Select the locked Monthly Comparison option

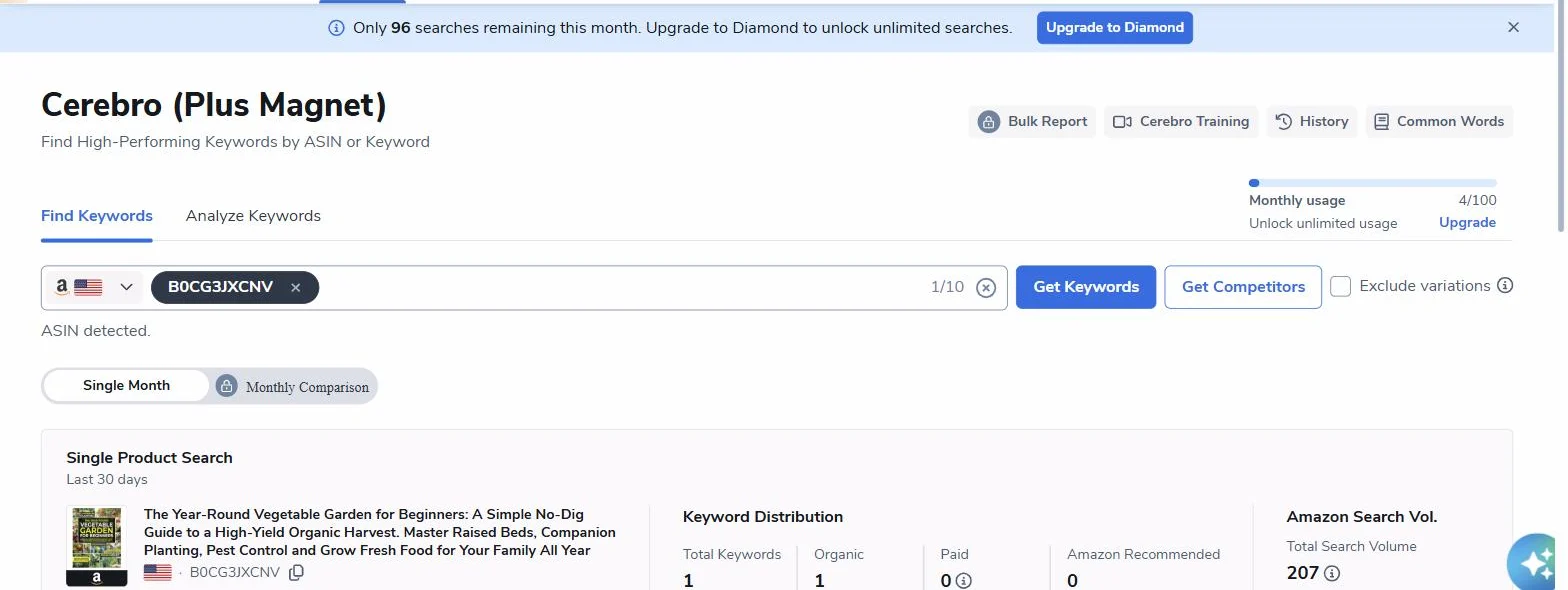pos(294,387)
